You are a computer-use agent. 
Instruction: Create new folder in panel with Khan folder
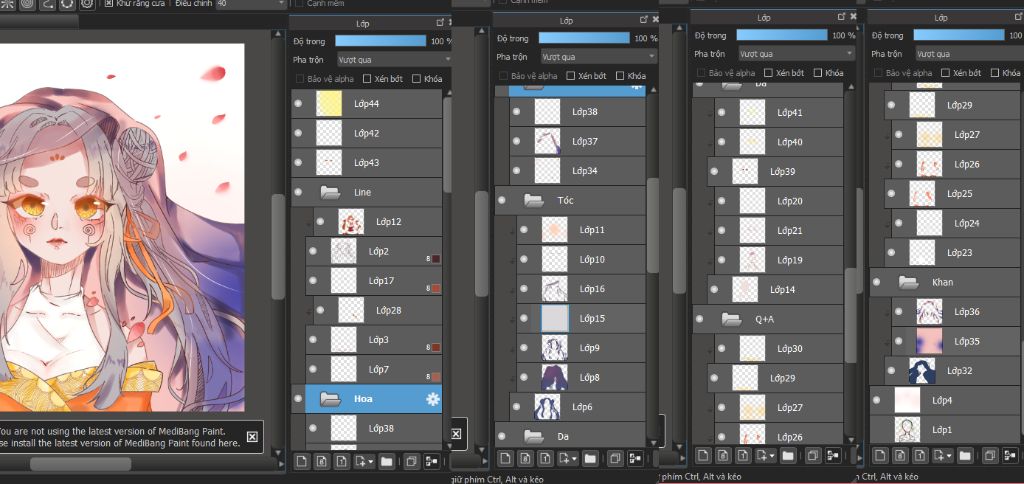965,455
